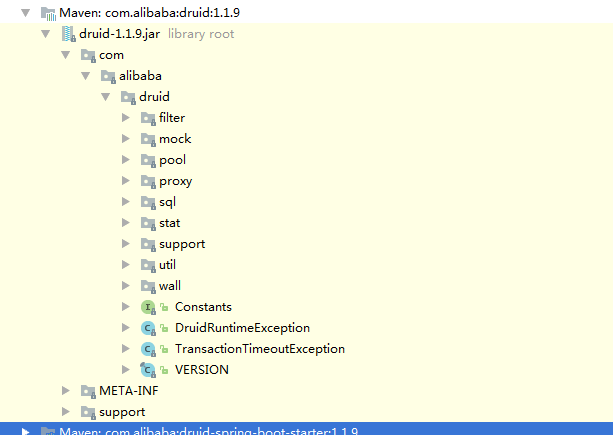Click the sql package folder icon
Viewport: 613px width, 435px height.
(x=148, y=202)
